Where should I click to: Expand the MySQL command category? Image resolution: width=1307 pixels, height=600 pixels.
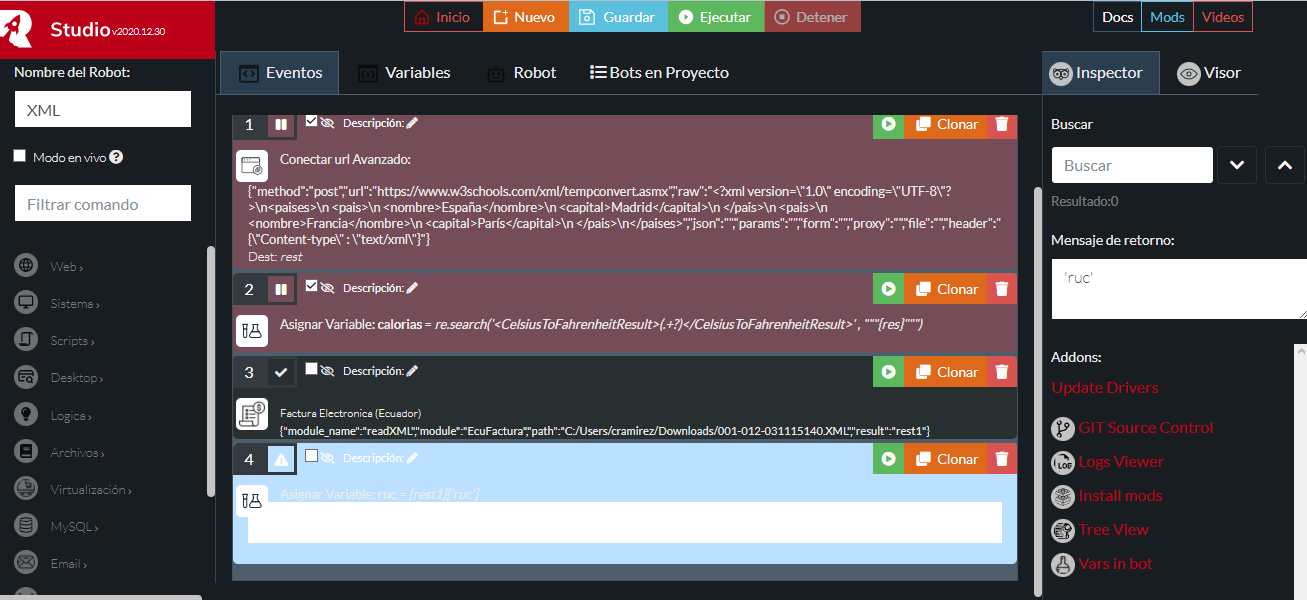(x=74, y=527)
